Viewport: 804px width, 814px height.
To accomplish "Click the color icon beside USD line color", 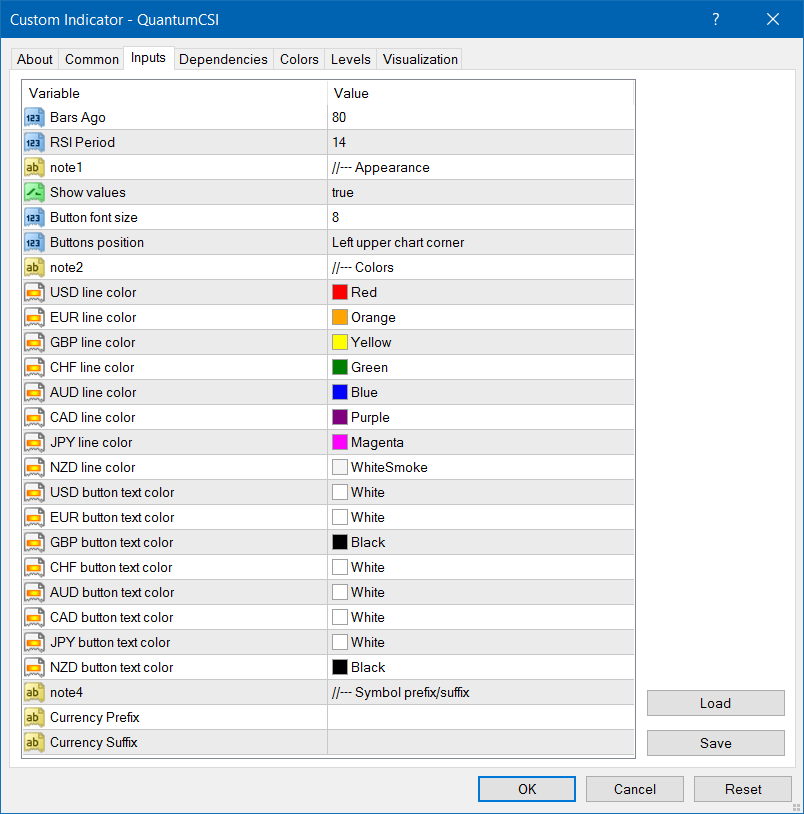I will [x=34, y=292].
